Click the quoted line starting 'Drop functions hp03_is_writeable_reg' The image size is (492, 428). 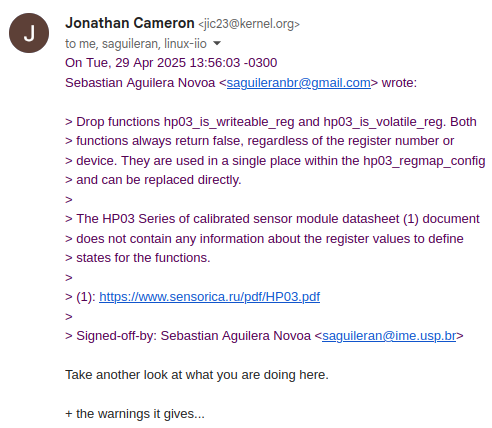pyautogui.click(x=271, y=122)
